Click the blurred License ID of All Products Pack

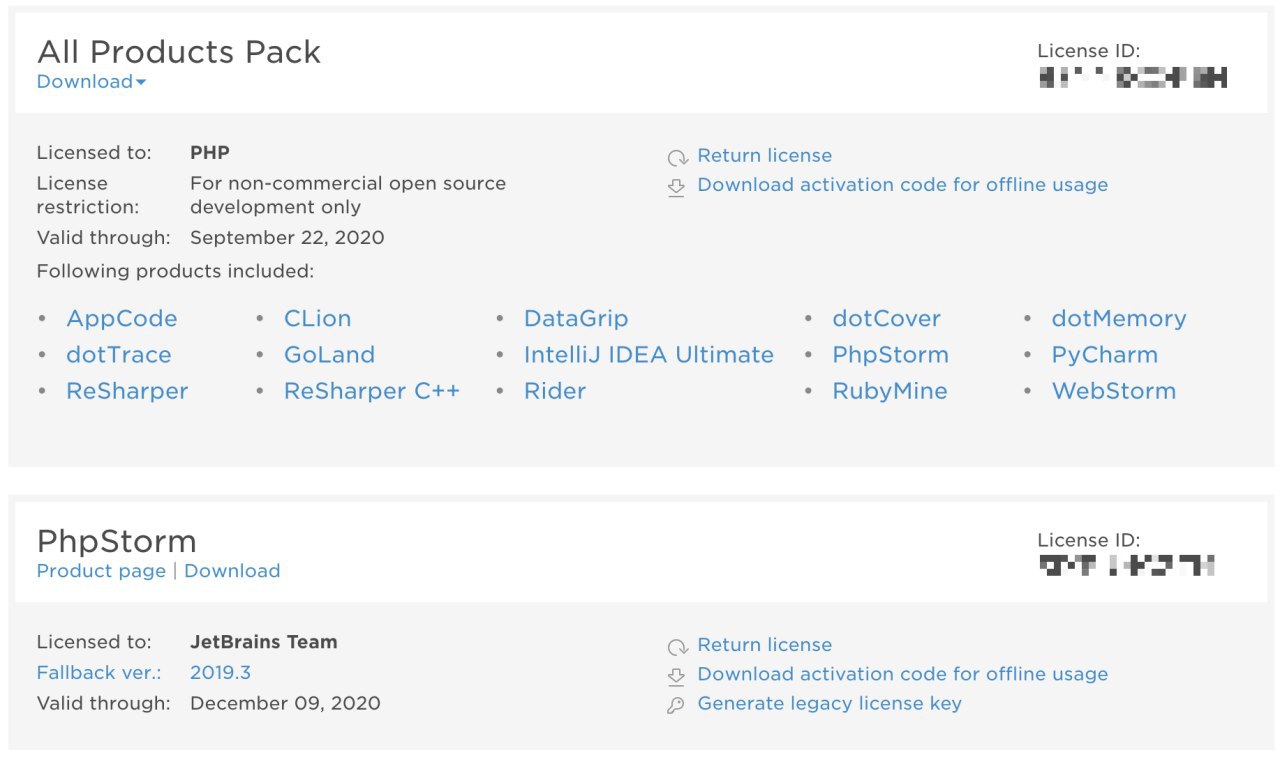(1132, 77)
